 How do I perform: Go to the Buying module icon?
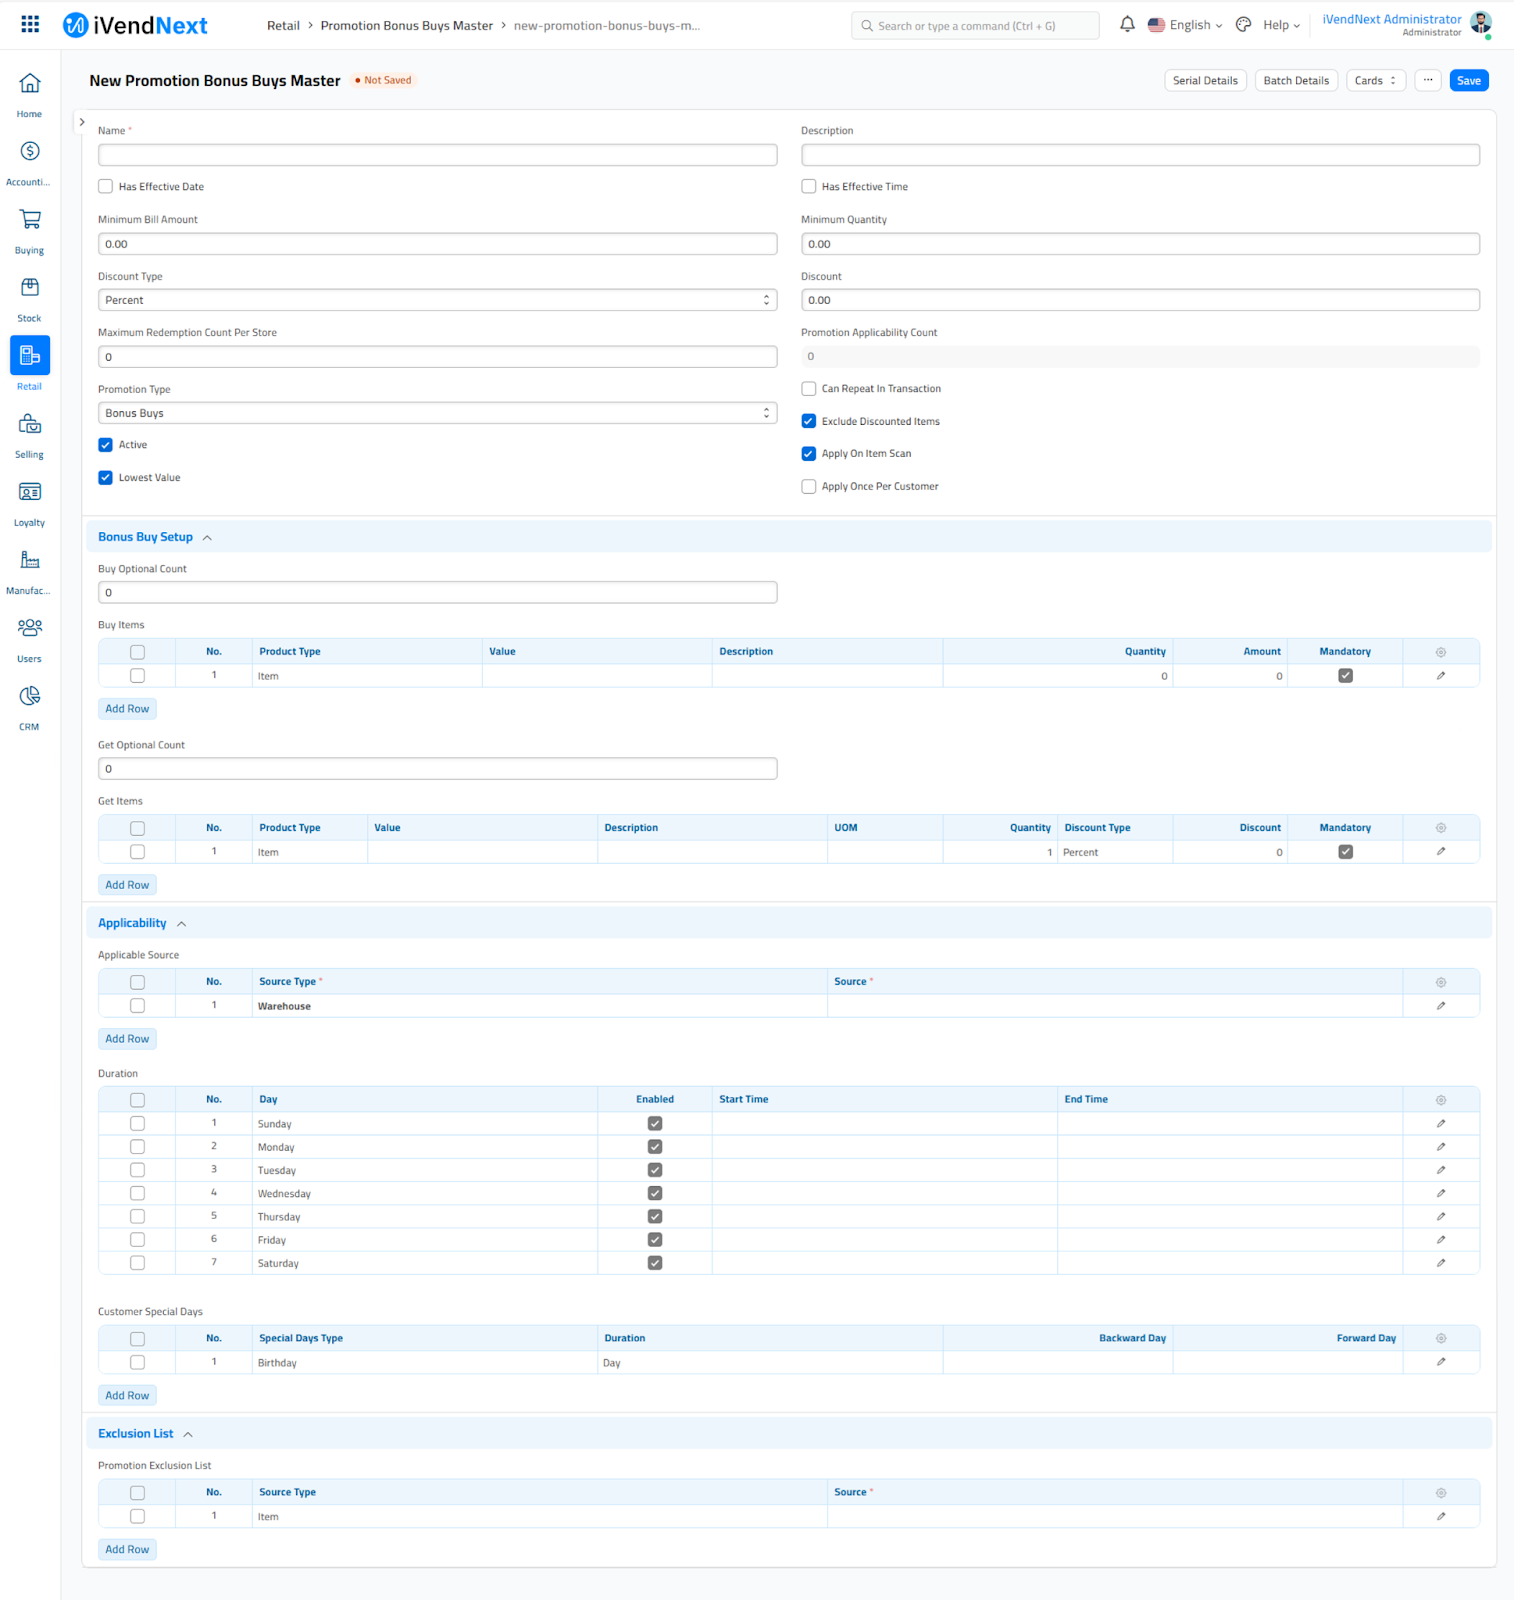click(x=30, y=221)
